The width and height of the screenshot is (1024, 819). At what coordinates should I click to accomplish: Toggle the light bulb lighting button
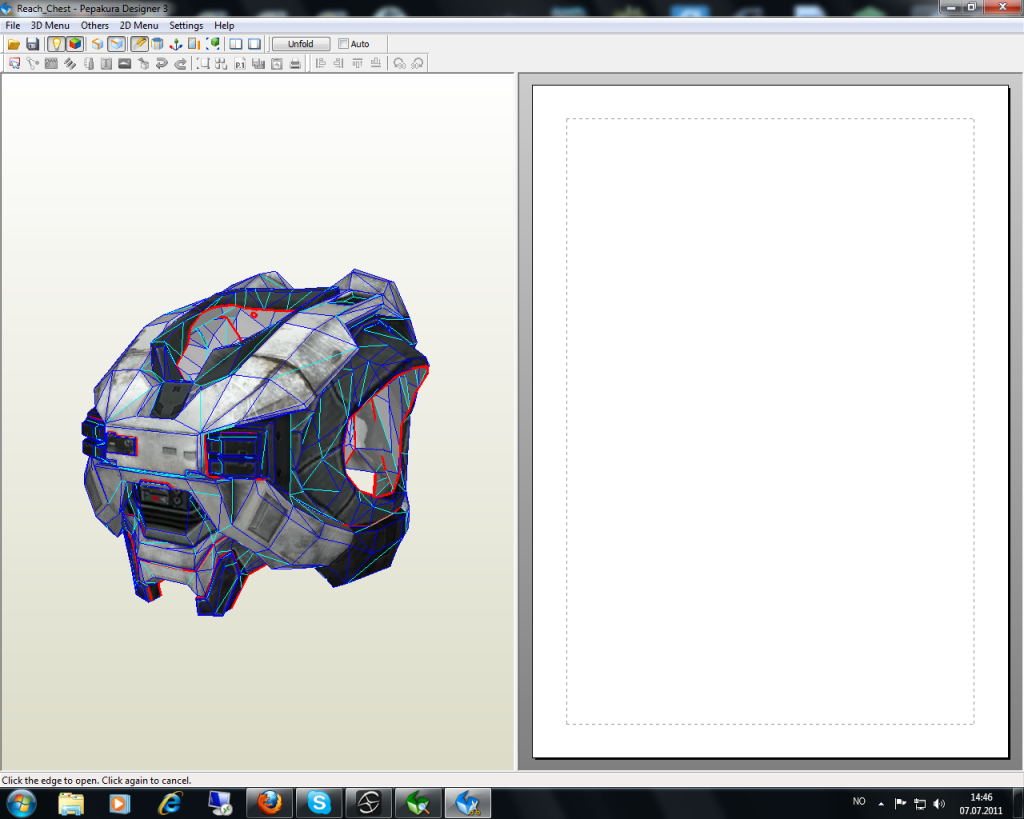[56, 44]
